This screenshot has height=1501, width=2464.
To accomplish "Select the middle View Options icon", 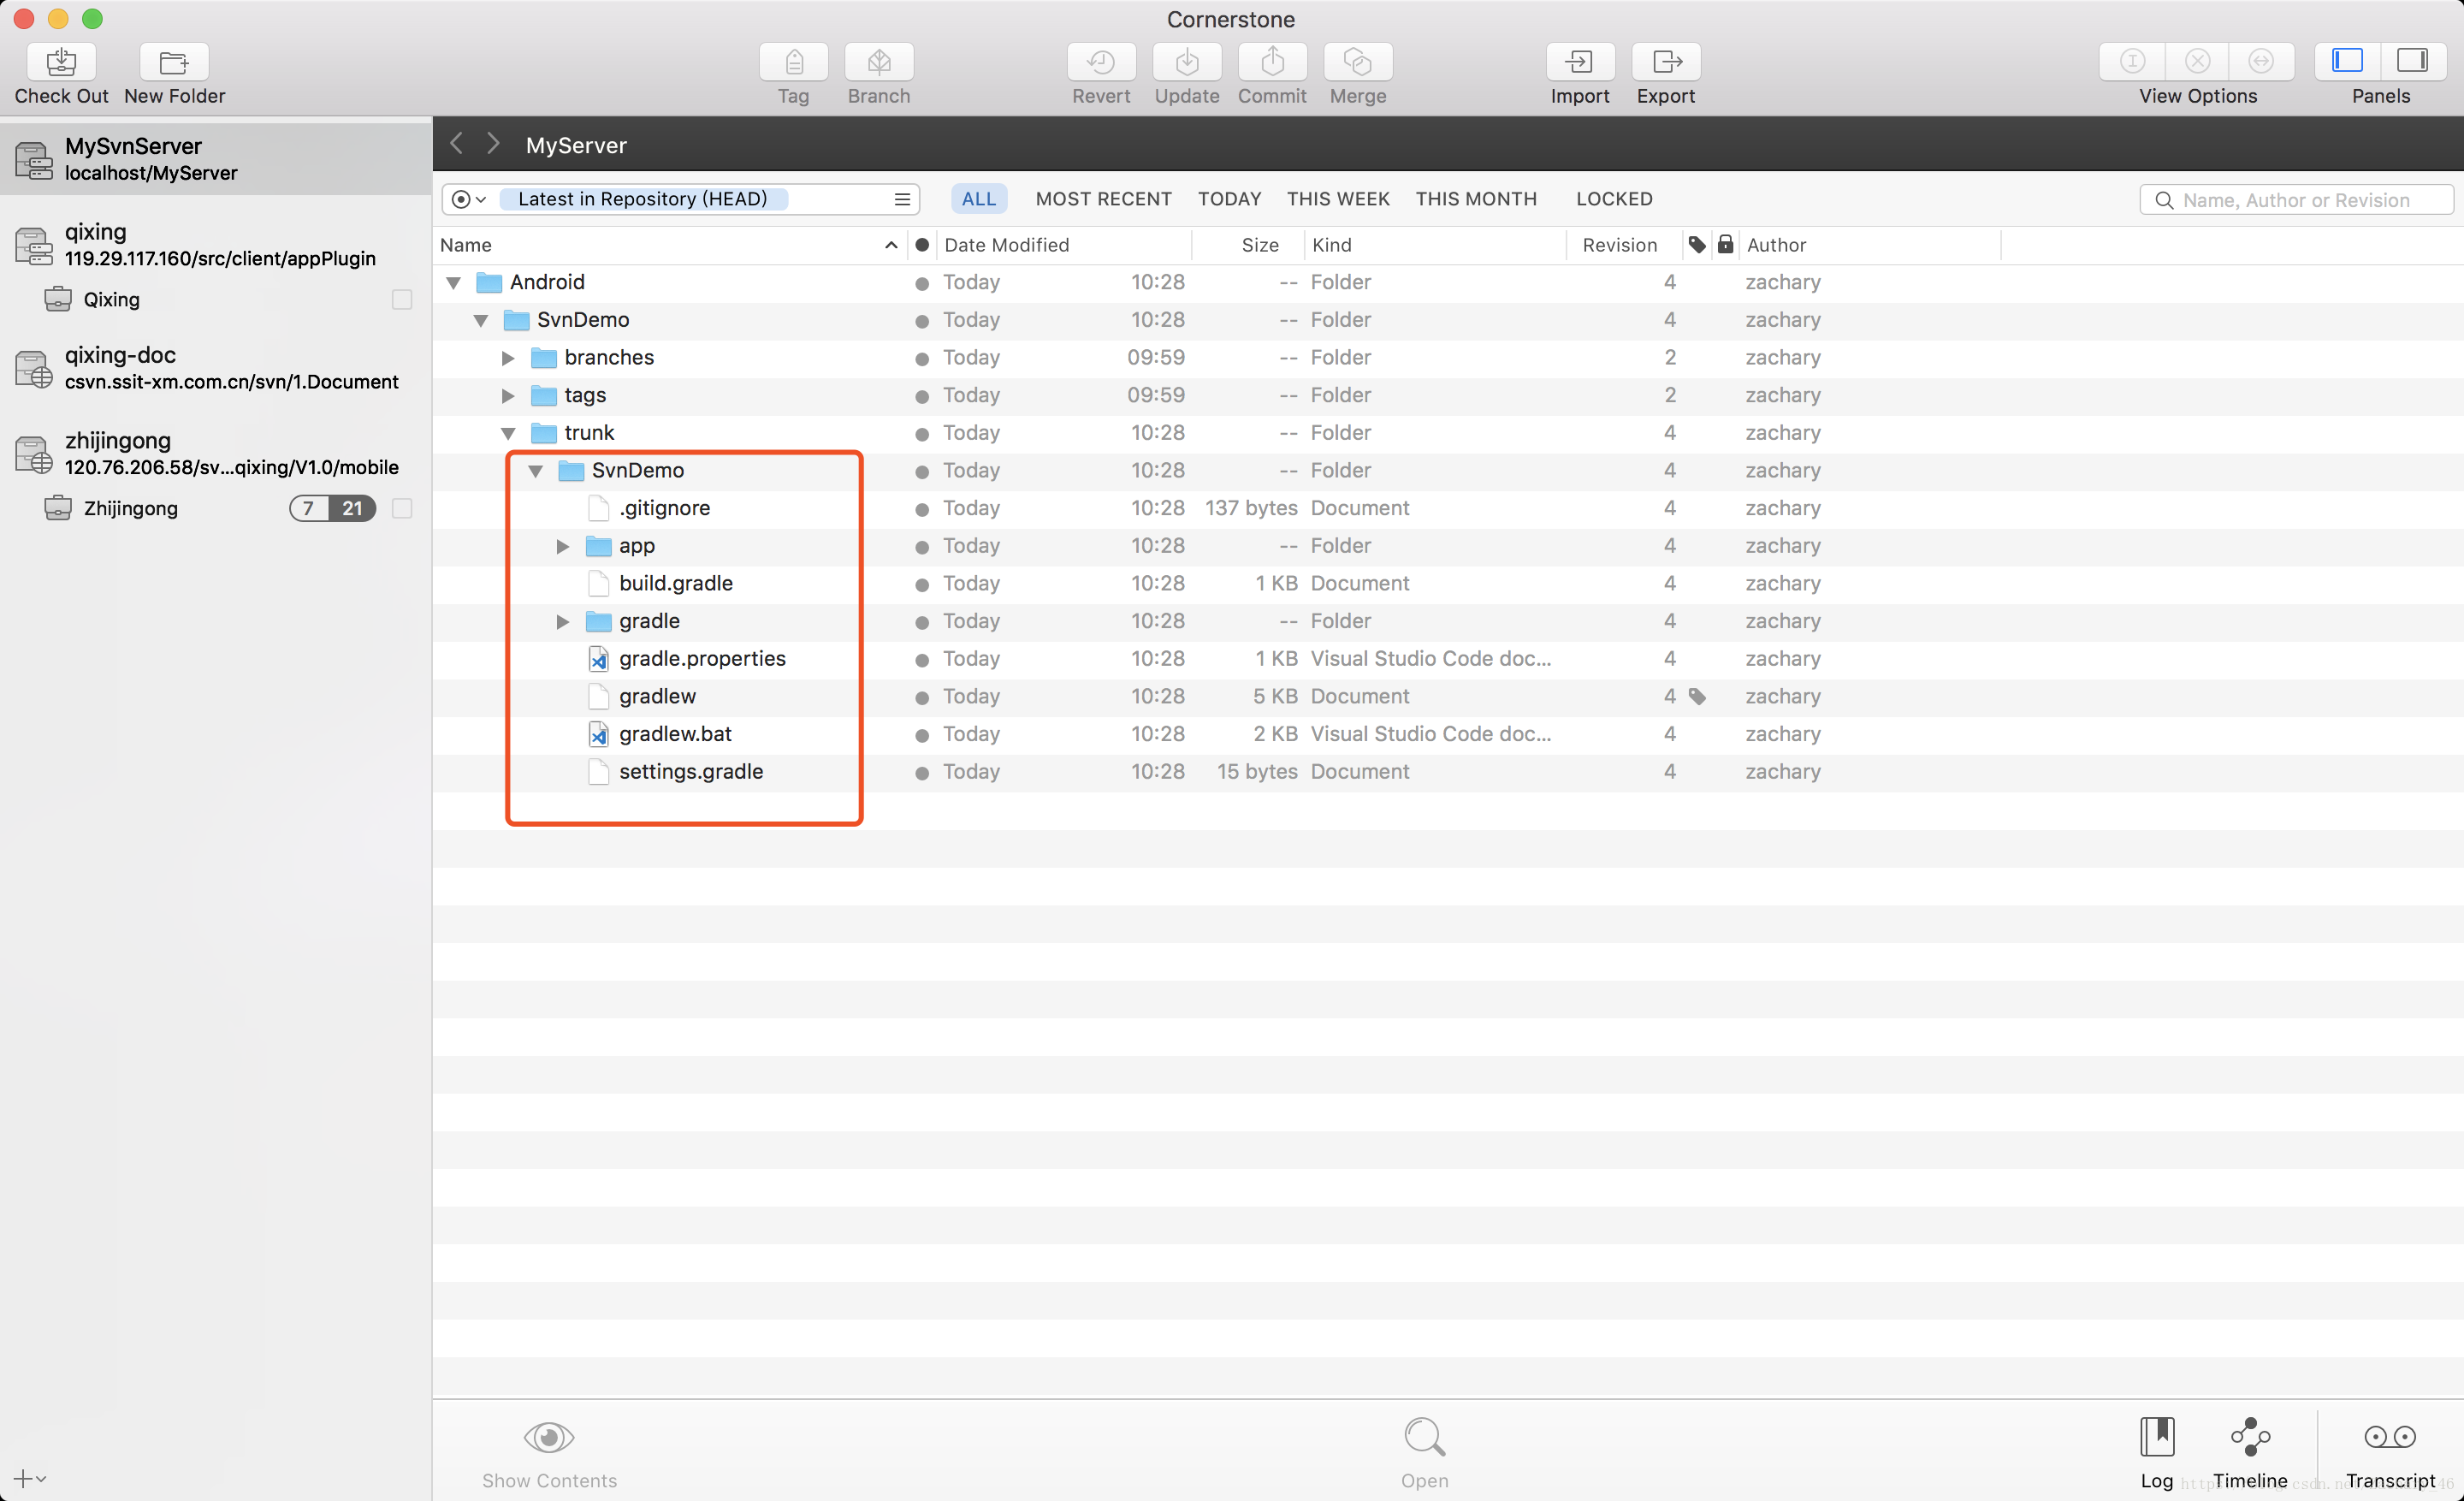I will [2197, 62].
